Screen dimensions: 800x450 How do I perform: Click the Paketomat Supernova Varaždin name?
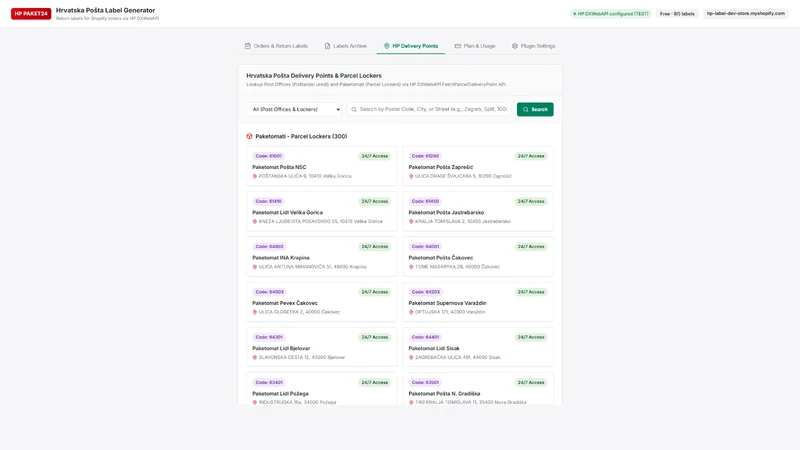point(447,303)
